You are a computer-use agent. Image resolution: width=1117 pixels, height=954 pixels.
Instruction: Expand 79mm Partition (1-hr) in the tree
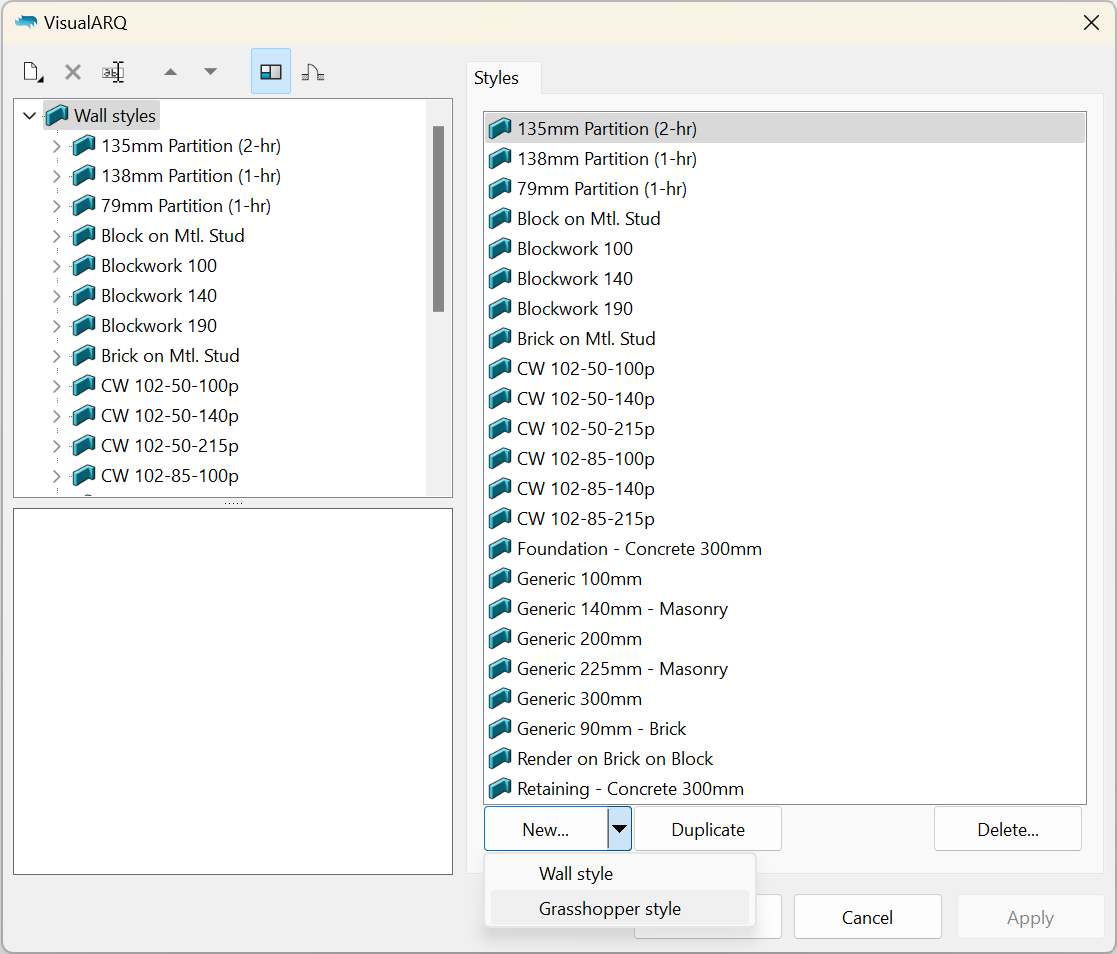56,206
